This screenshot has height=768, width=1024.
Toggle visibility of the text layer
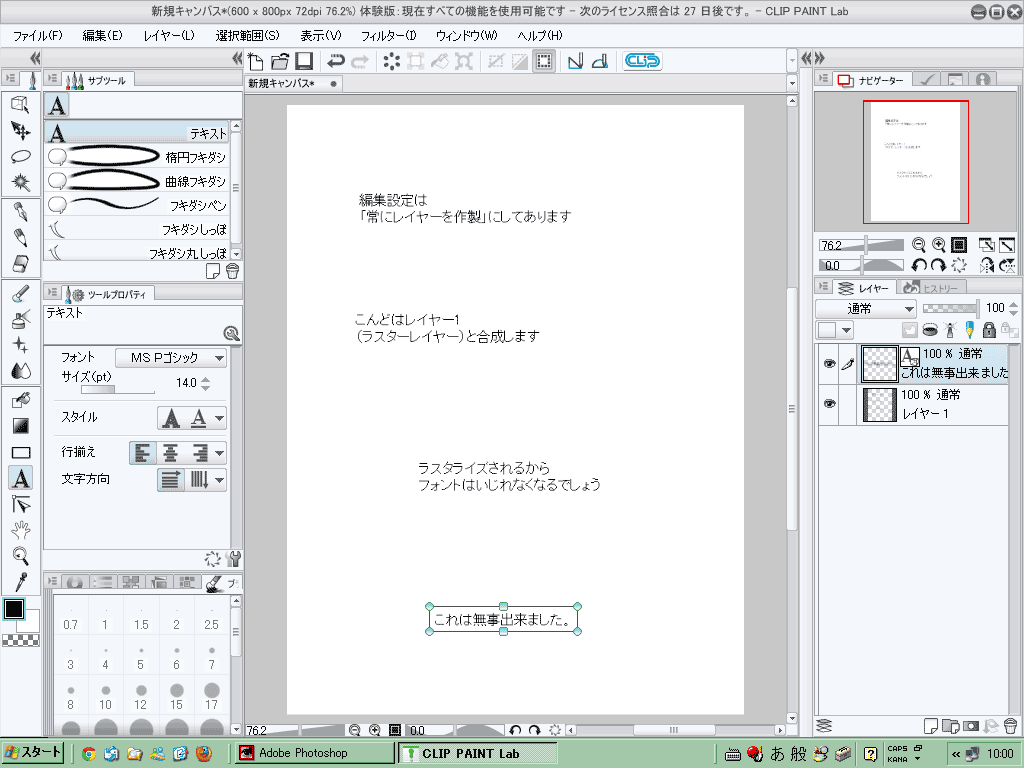[x=828, y=364]
